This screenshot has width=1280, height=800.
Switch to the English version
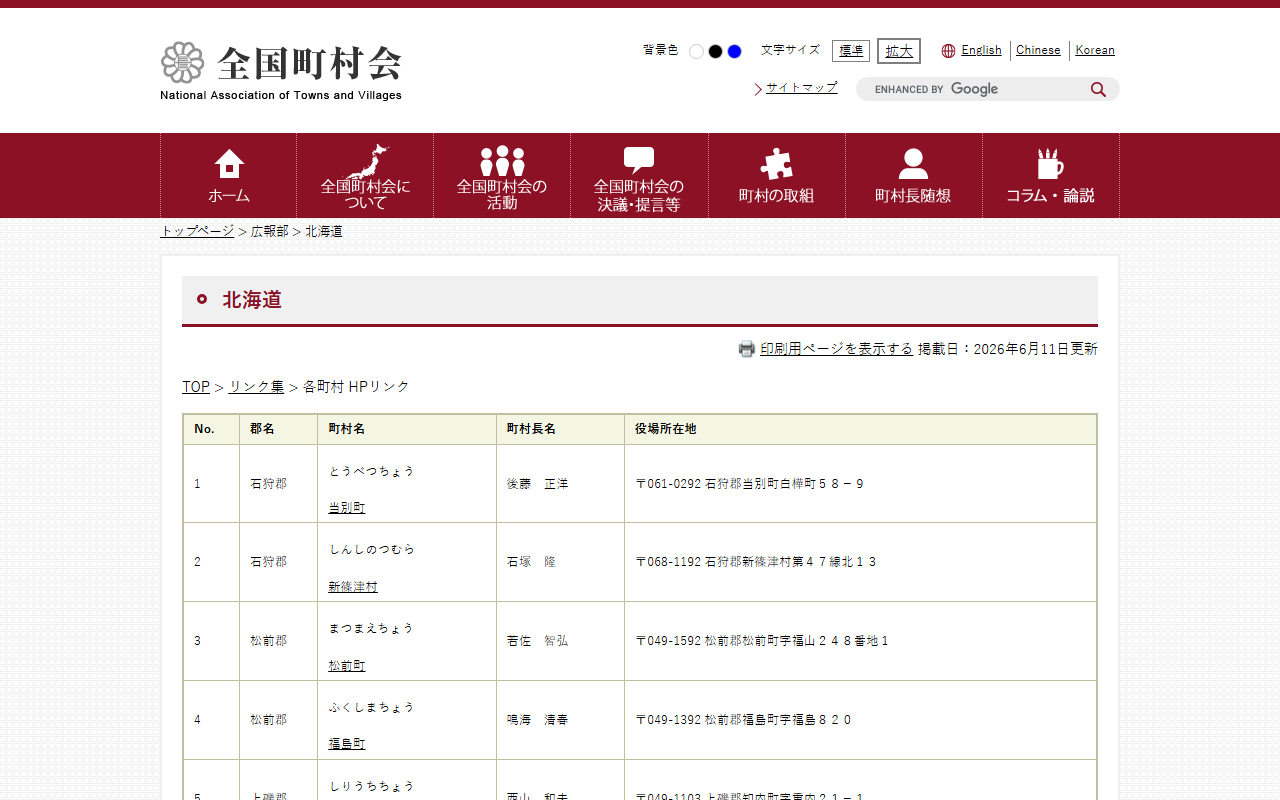click(x=981, y=50)
